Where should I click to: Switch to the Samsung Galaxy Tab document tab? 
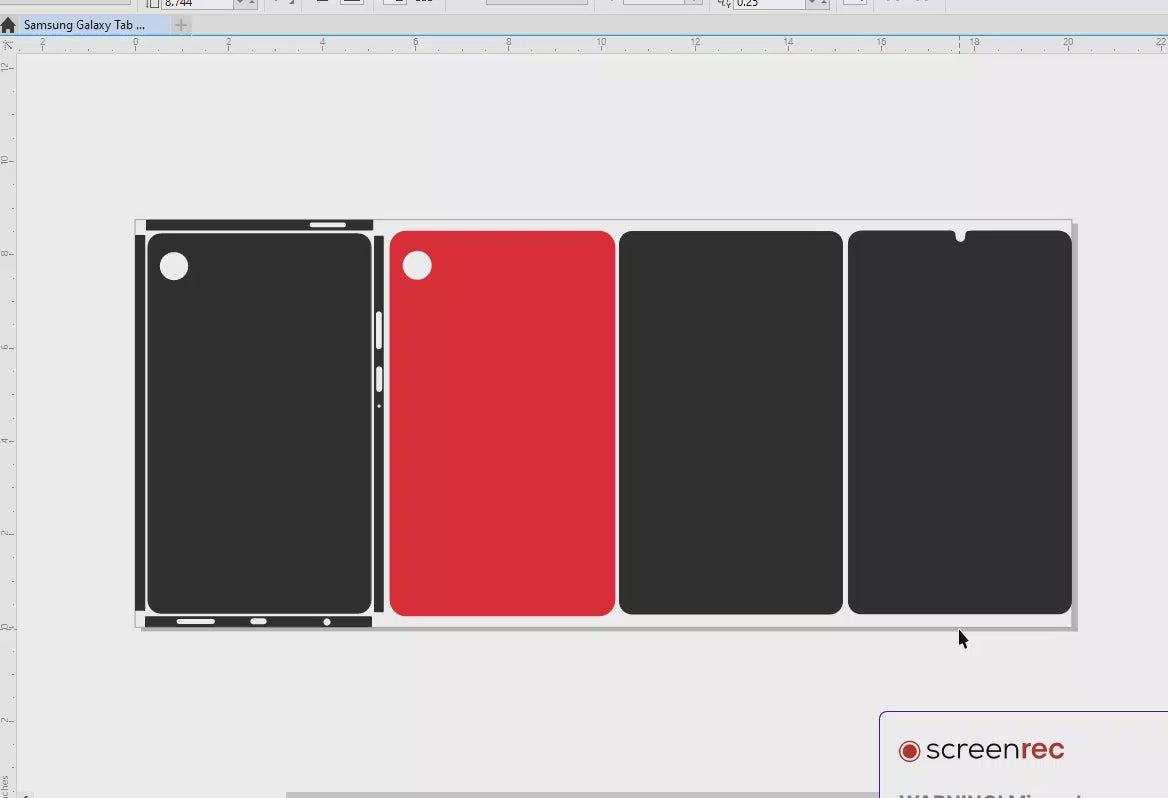(x=85, y=25)
